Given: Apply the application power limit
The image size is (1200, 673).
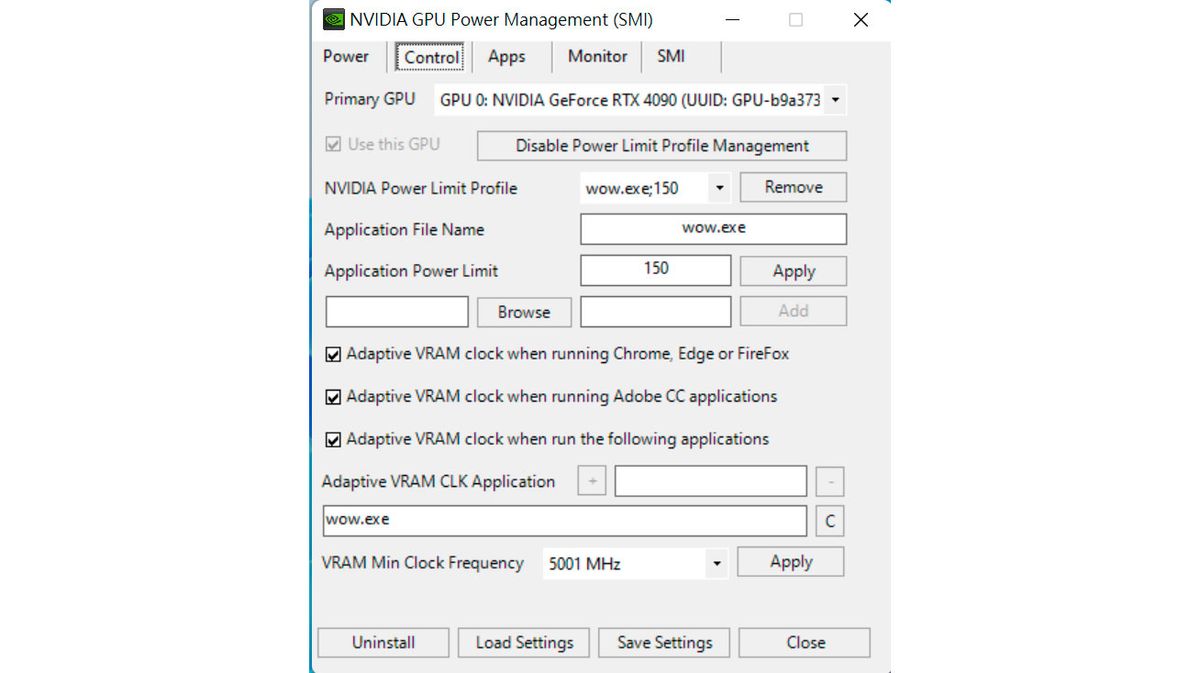Looking at the screenshot, I should click(793, 271).
